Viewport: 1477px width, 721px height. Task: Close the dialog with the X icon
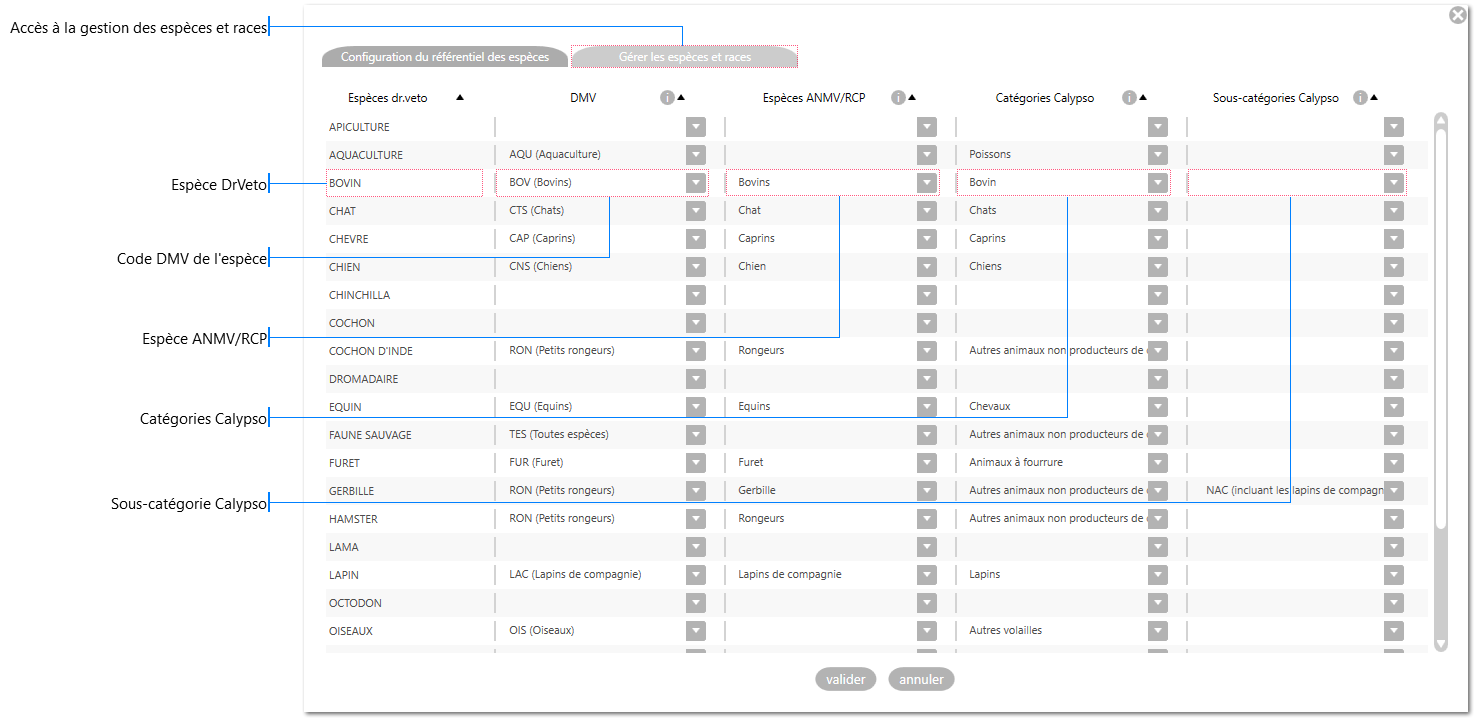(x=1458, y=15)
